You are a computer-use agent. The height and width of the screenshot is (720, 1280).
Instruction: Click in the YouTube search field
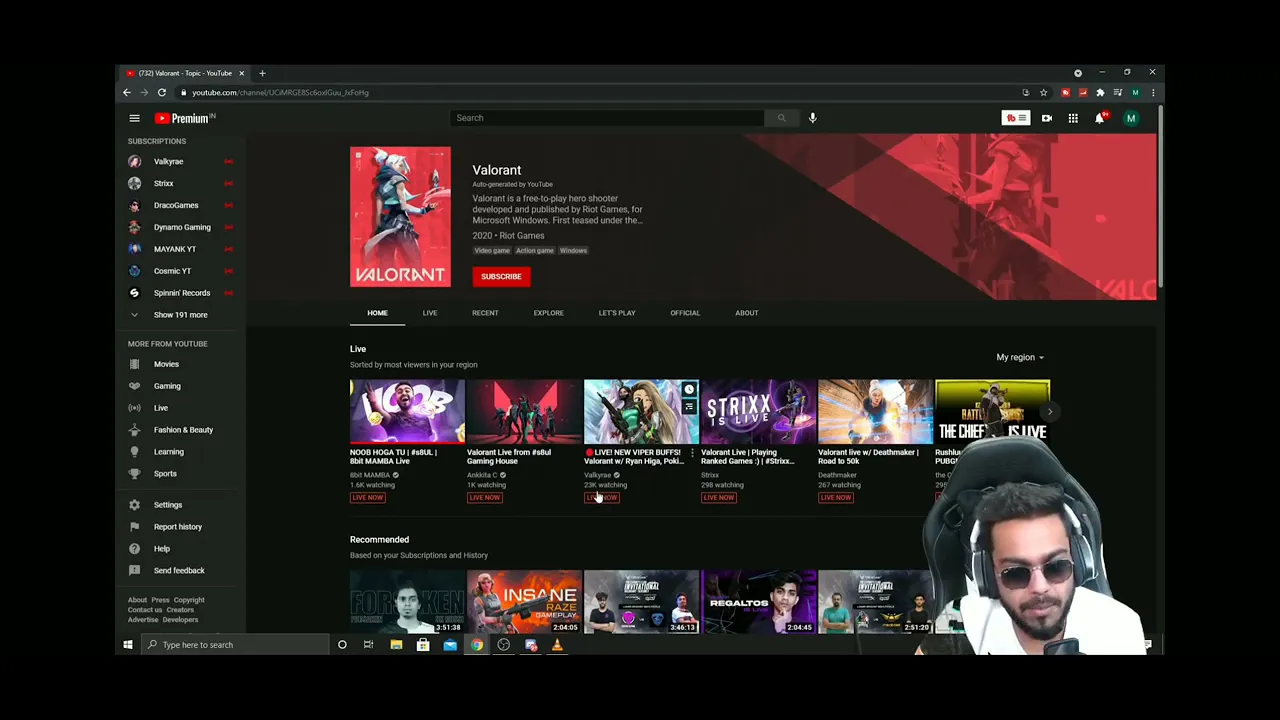[x=607, y=118]
